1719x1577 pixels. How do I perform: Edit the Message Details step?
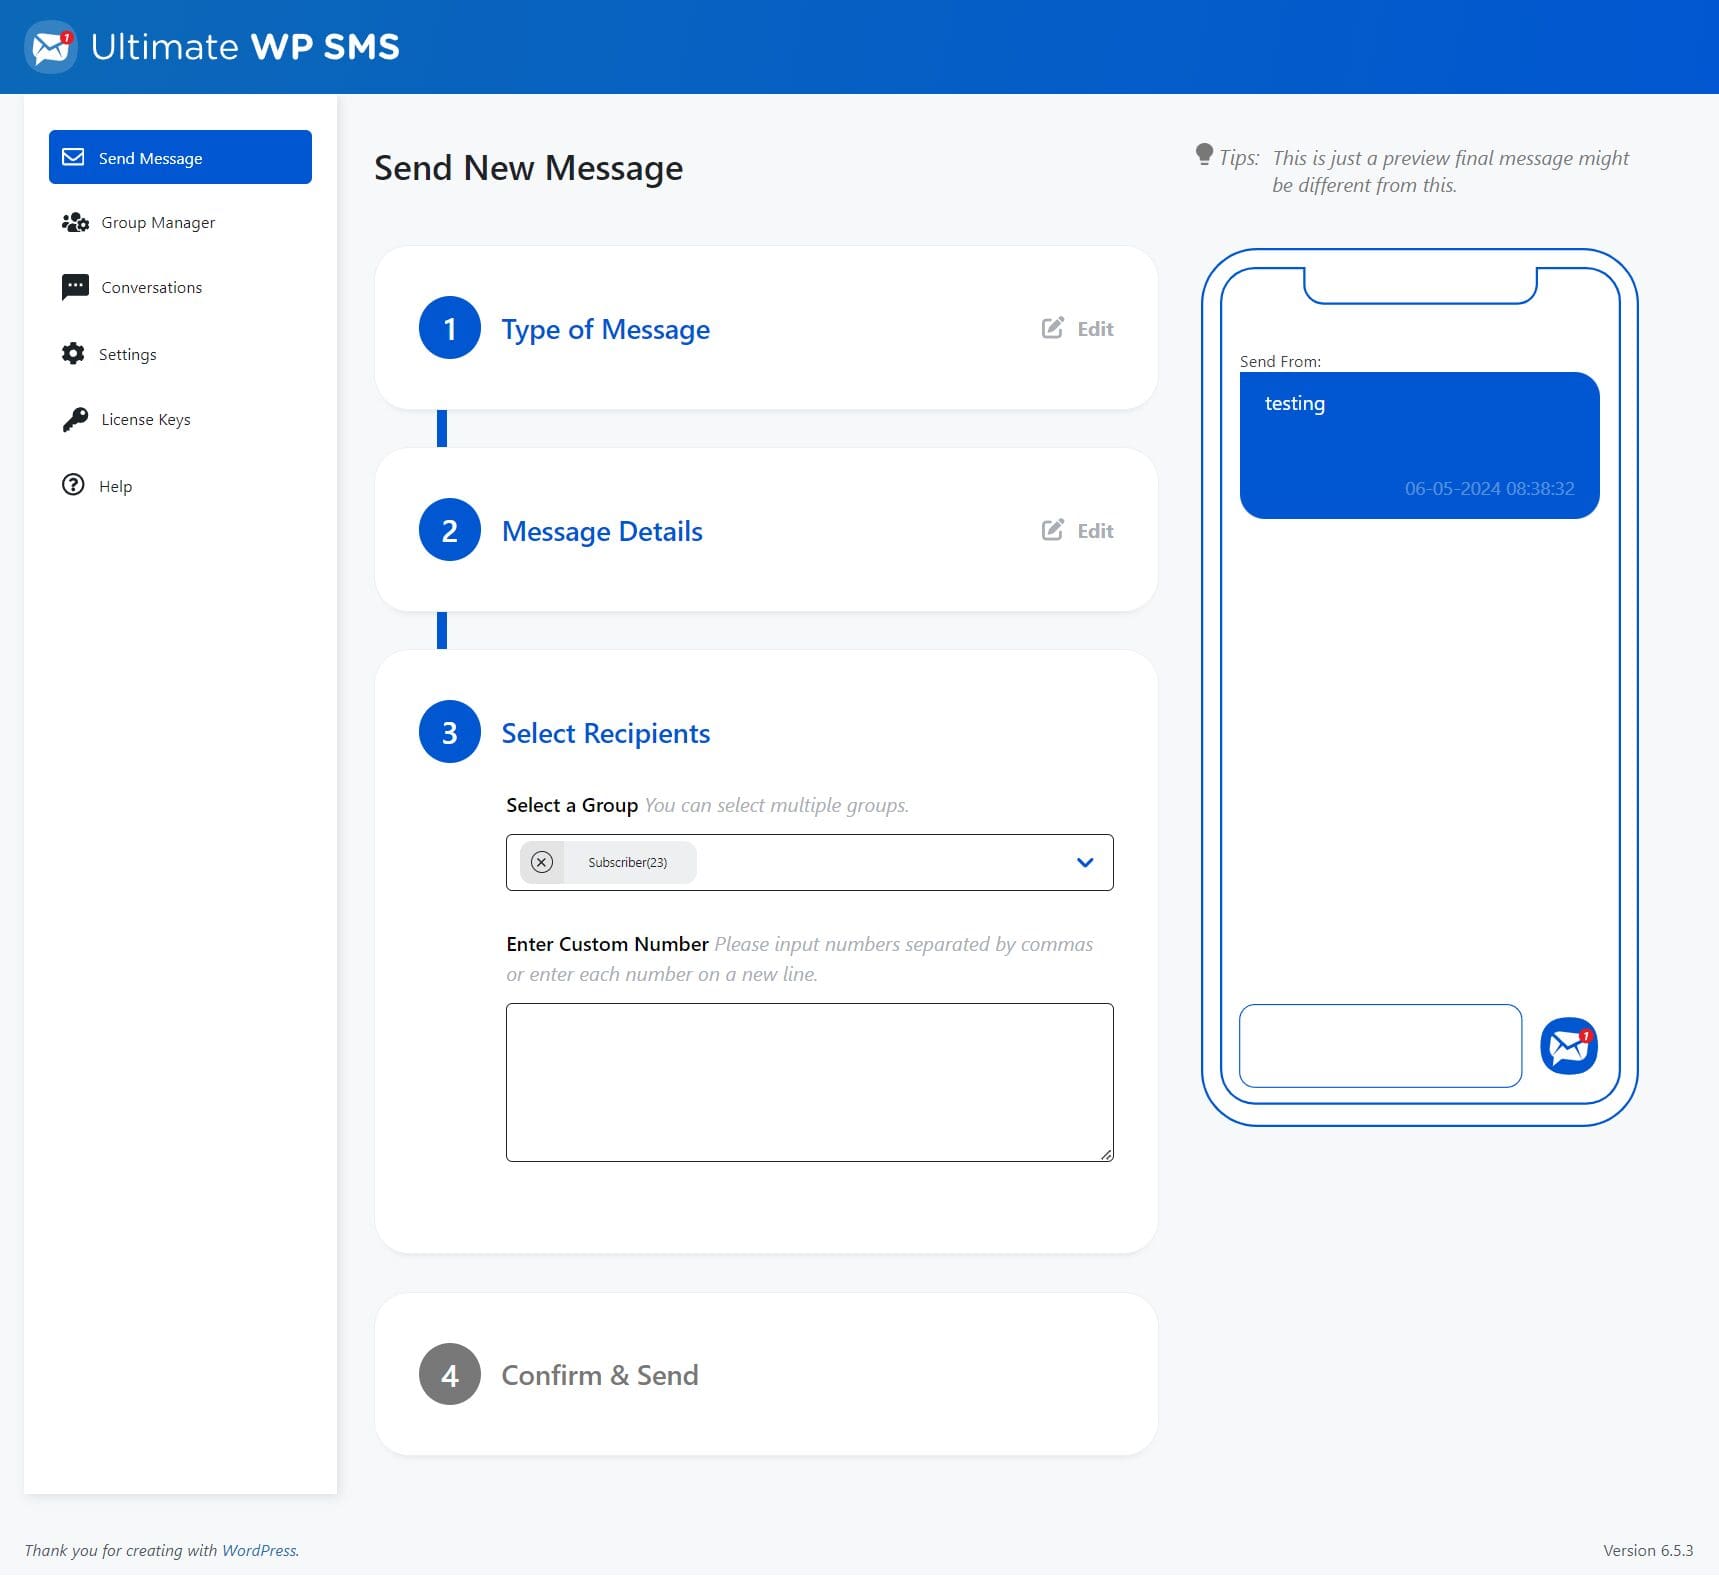click(1078, 530)
